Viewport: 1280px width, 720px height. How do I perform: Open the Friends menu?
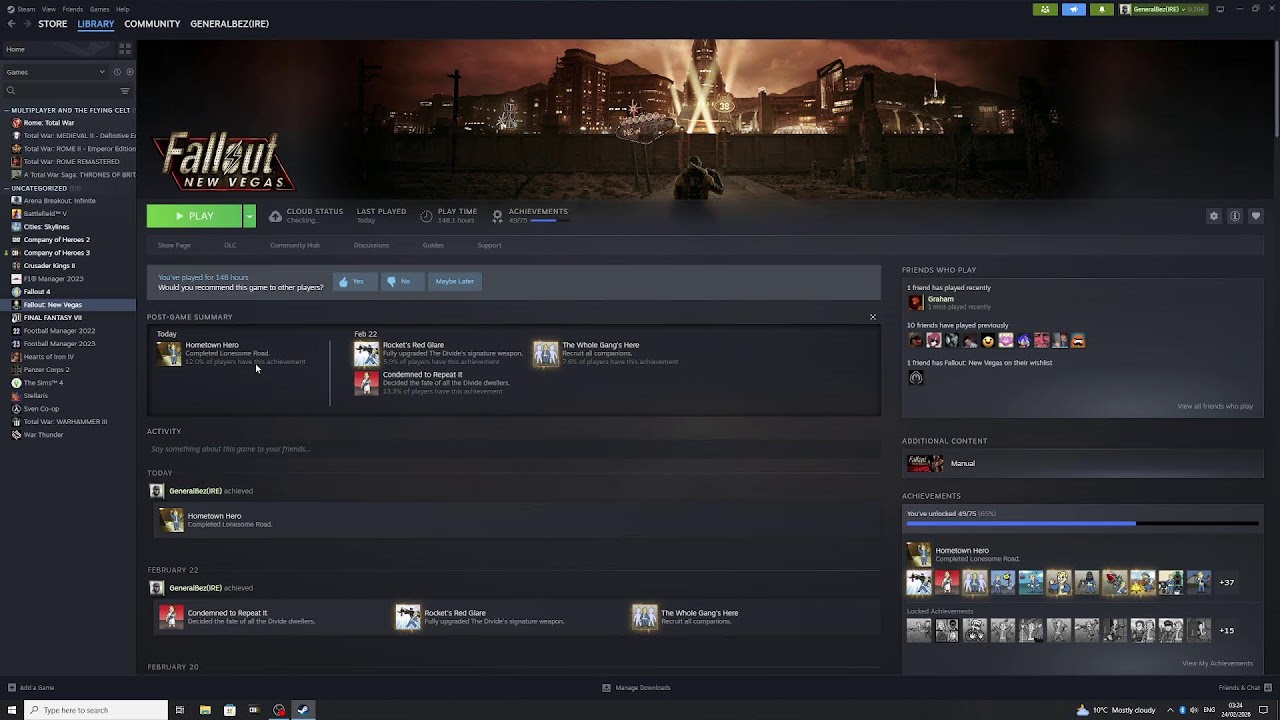72,9
